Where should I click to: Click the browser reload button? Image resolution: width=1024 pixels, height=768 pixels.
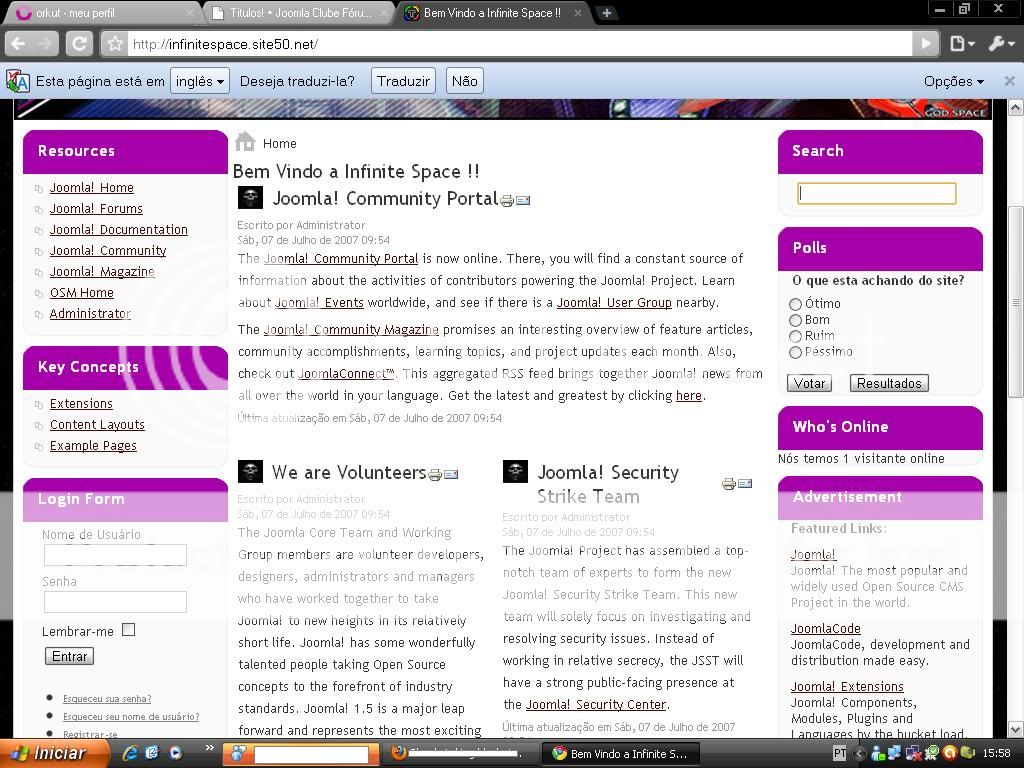pyautogui.click(x=79, y=43)
